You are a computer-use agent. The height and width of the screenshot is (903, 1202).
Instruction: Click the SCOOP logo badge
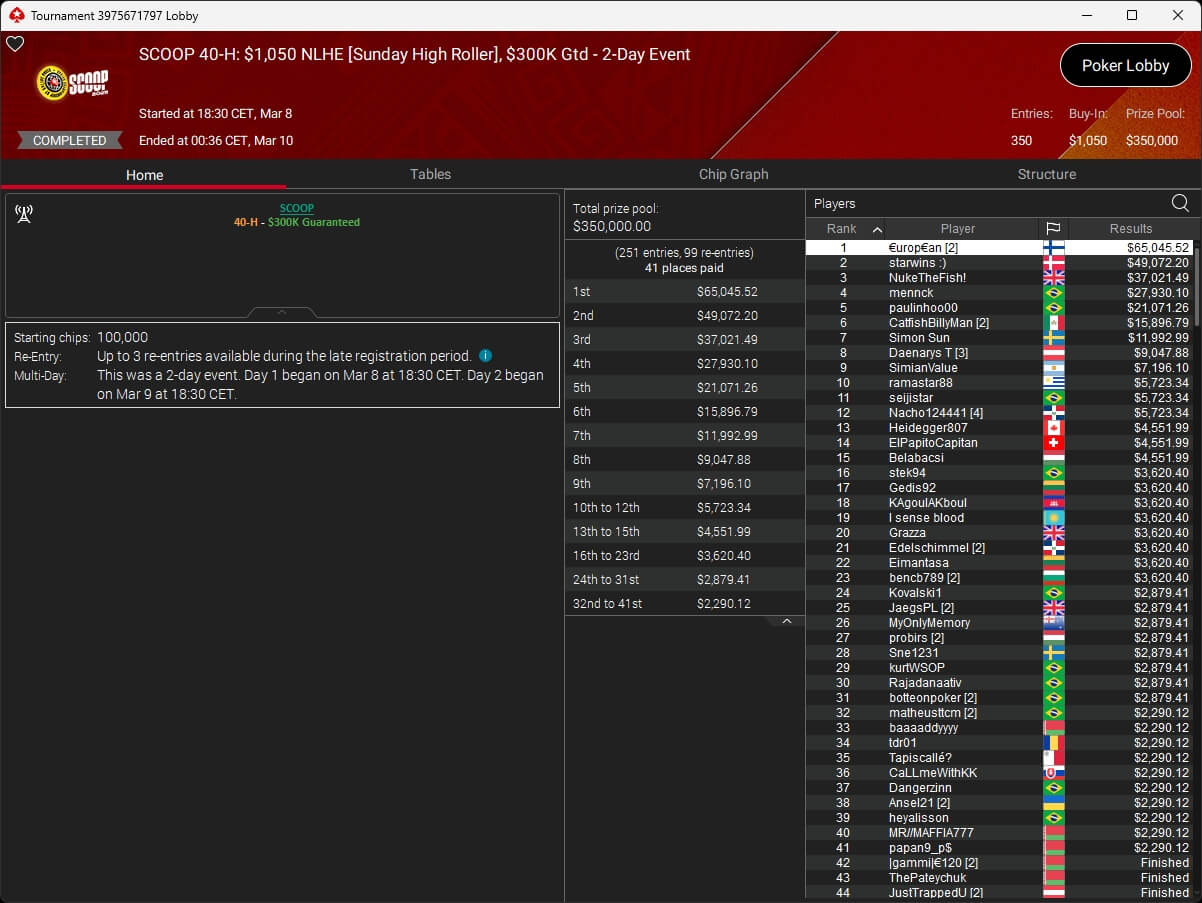72,83
